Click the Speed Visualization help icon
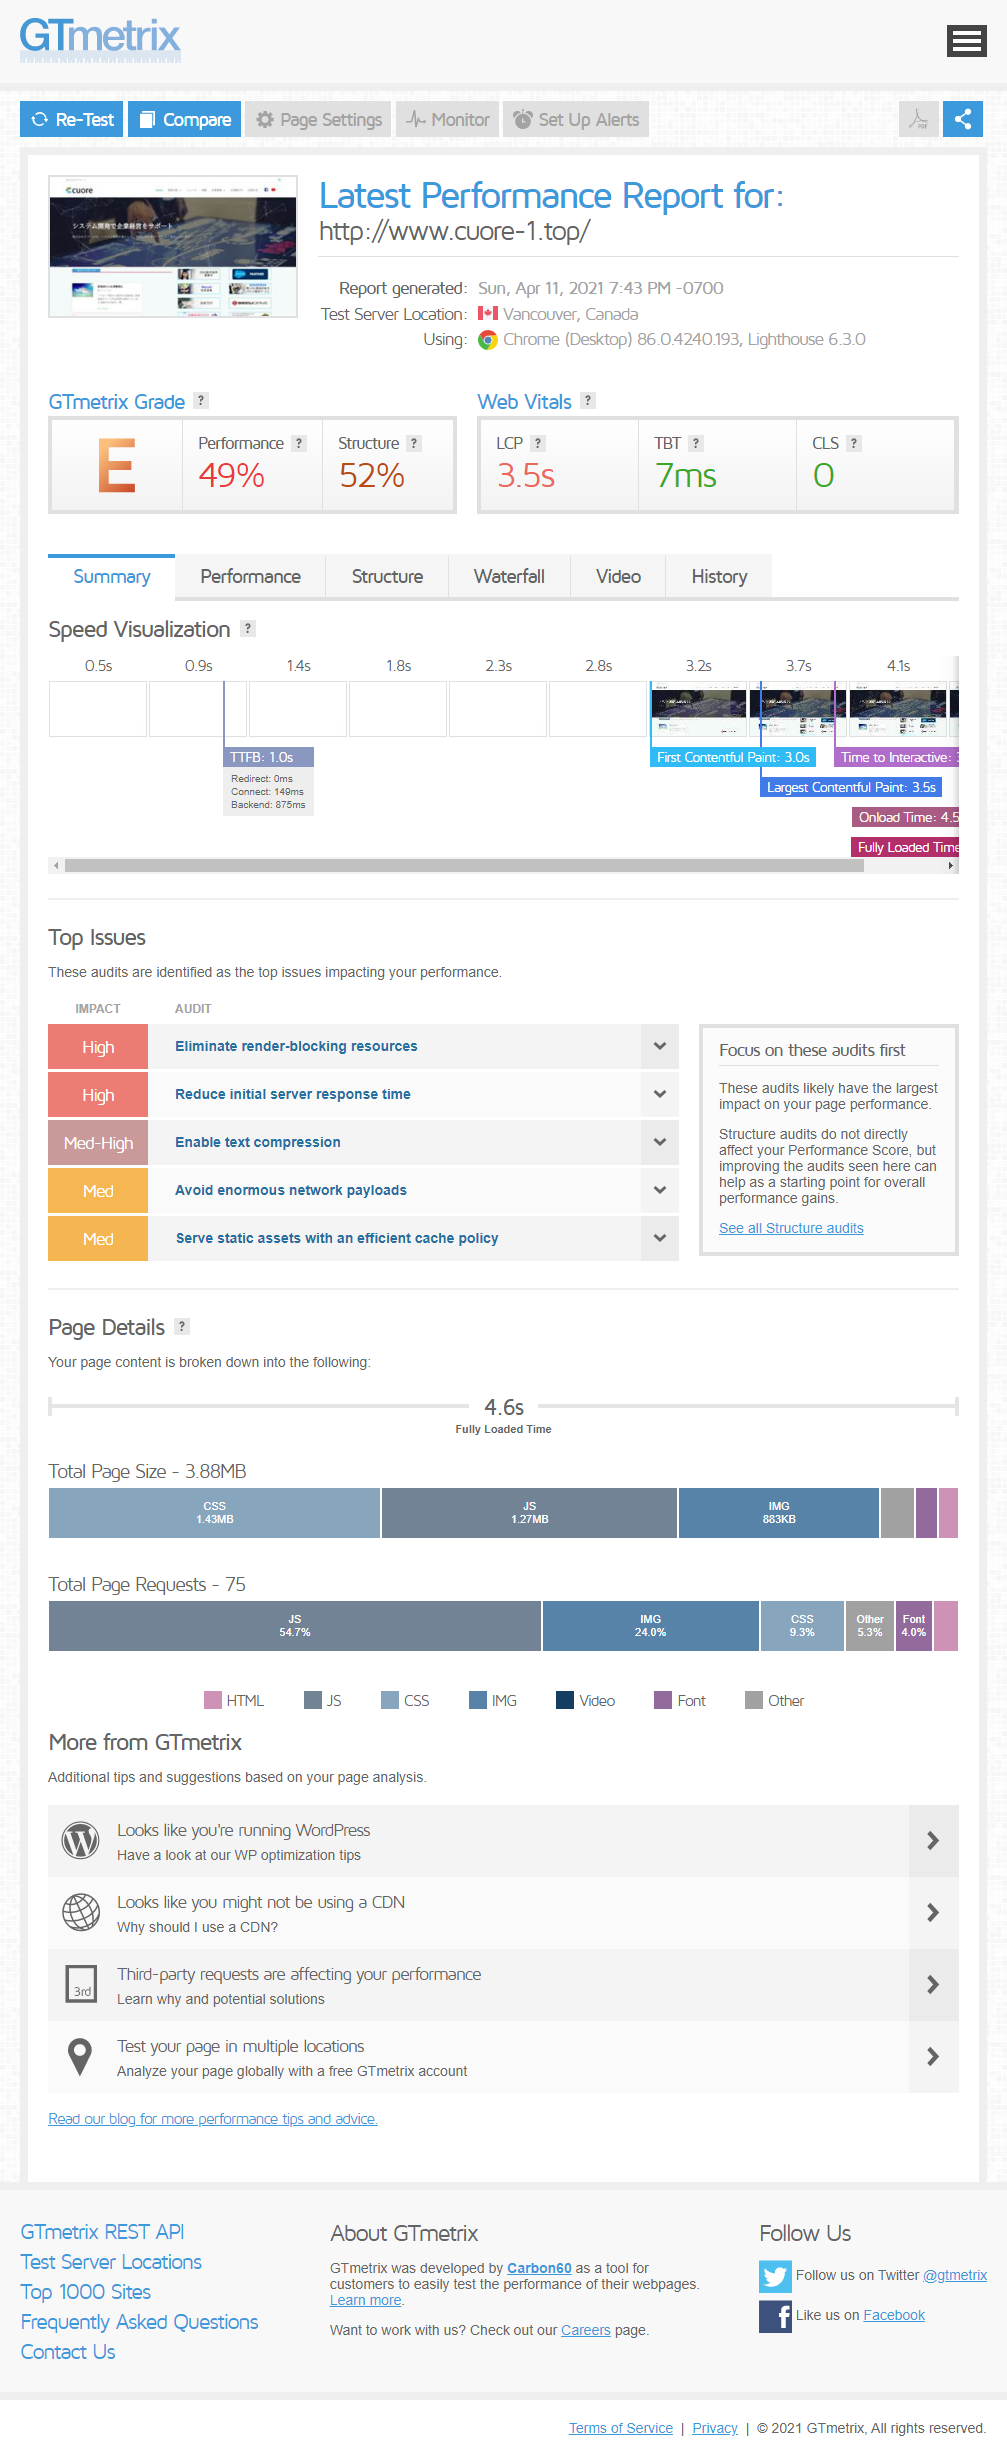 (x=248, y=629)
